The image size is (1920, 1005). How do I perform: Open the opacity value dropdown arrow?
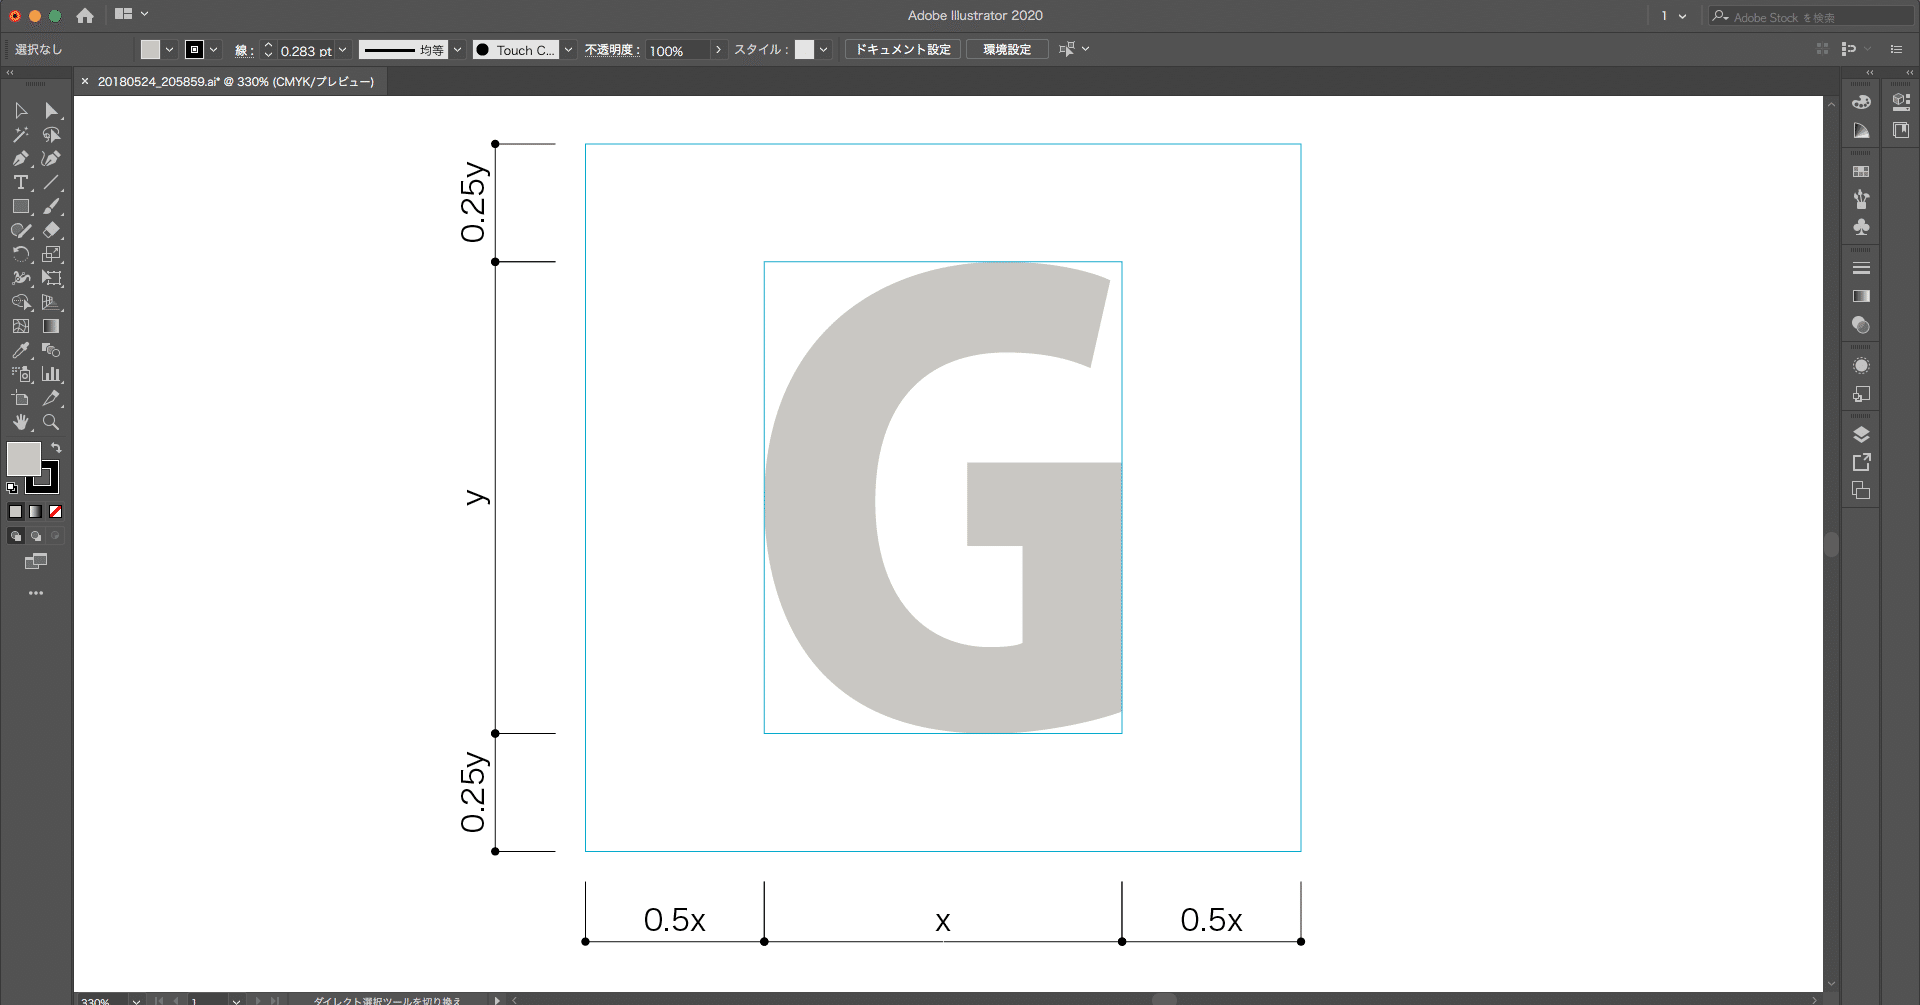(x=718, y=49)
